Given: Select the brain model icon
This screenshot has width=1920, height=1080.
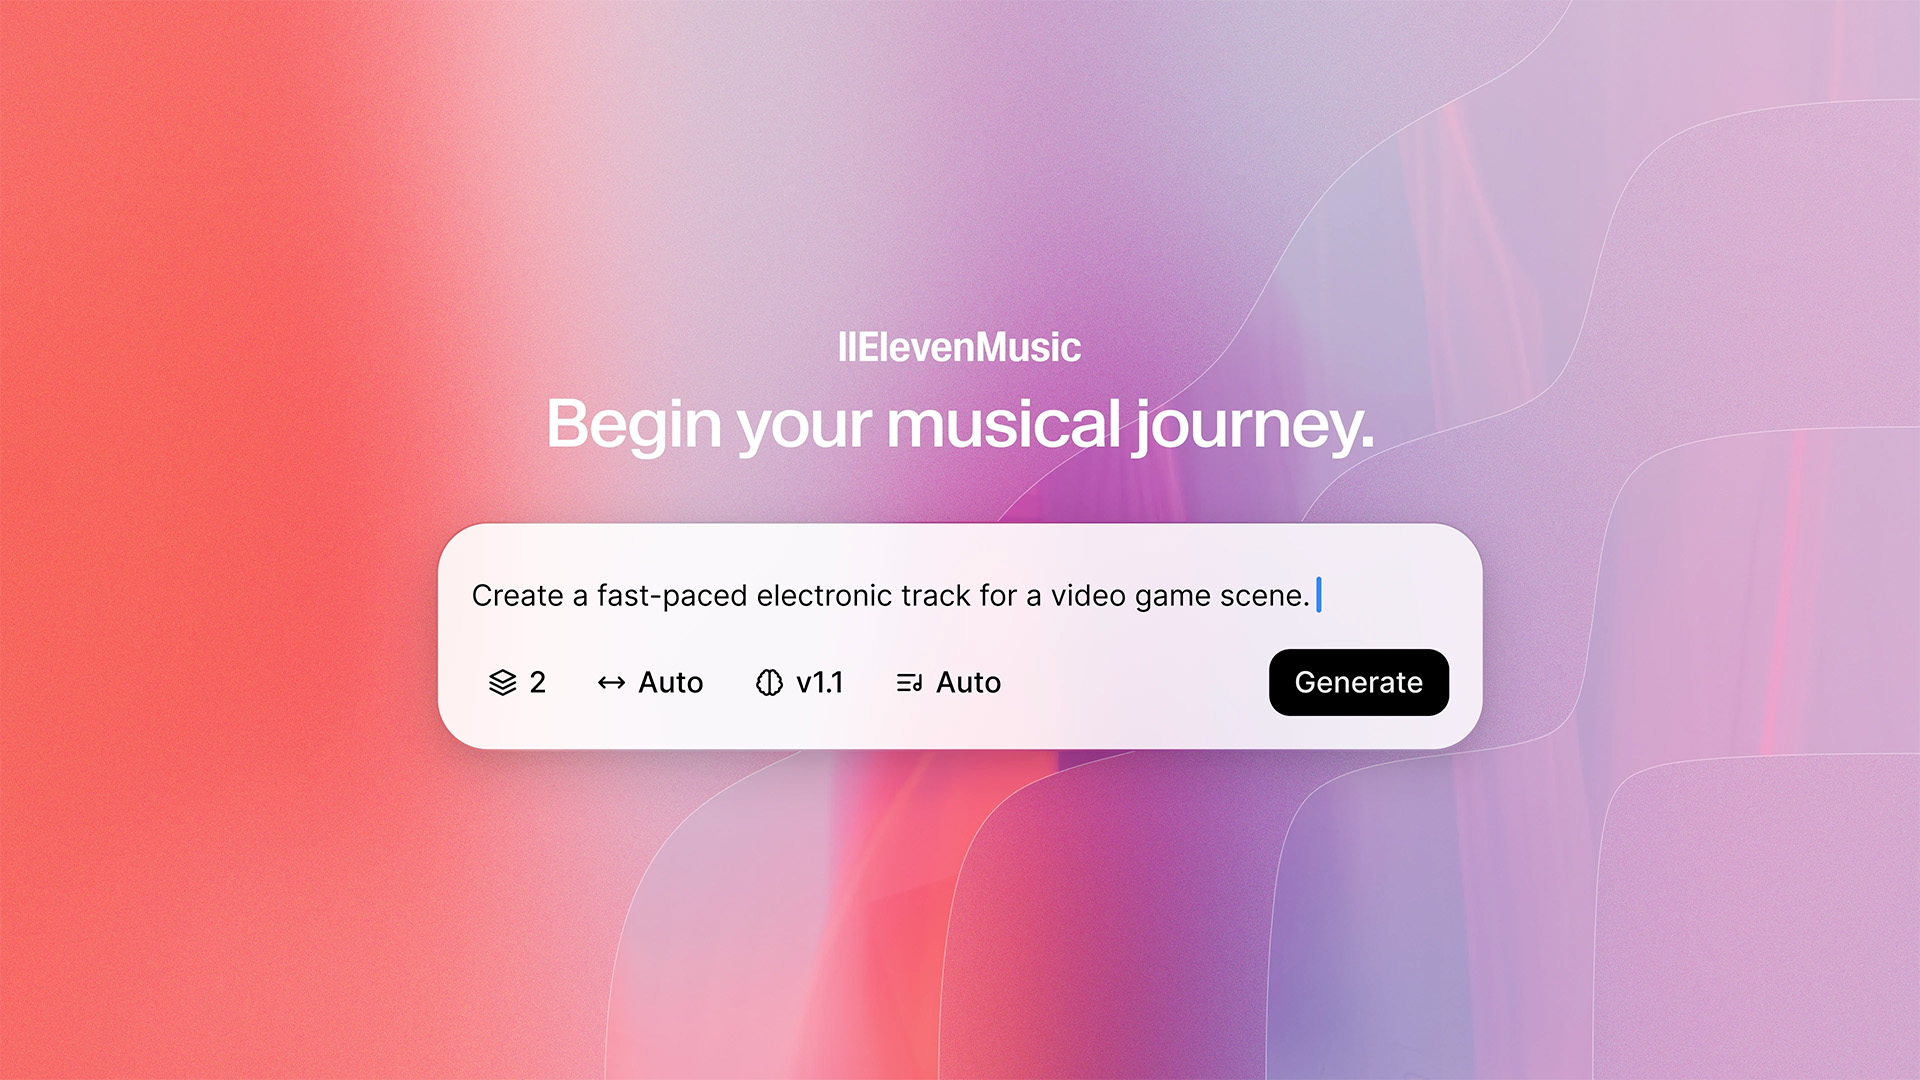Looking at the screenshot, I should pos(769,682).
